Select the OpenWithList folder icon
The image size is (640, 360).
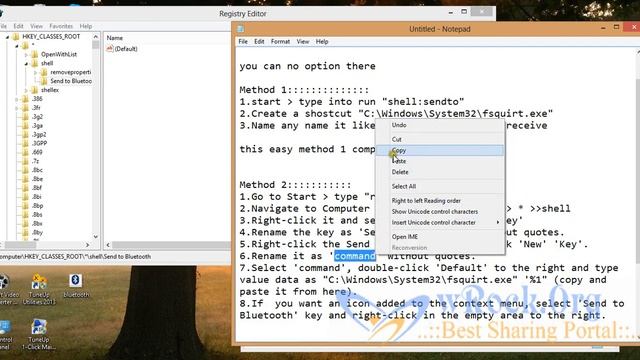tap(35, 54)
